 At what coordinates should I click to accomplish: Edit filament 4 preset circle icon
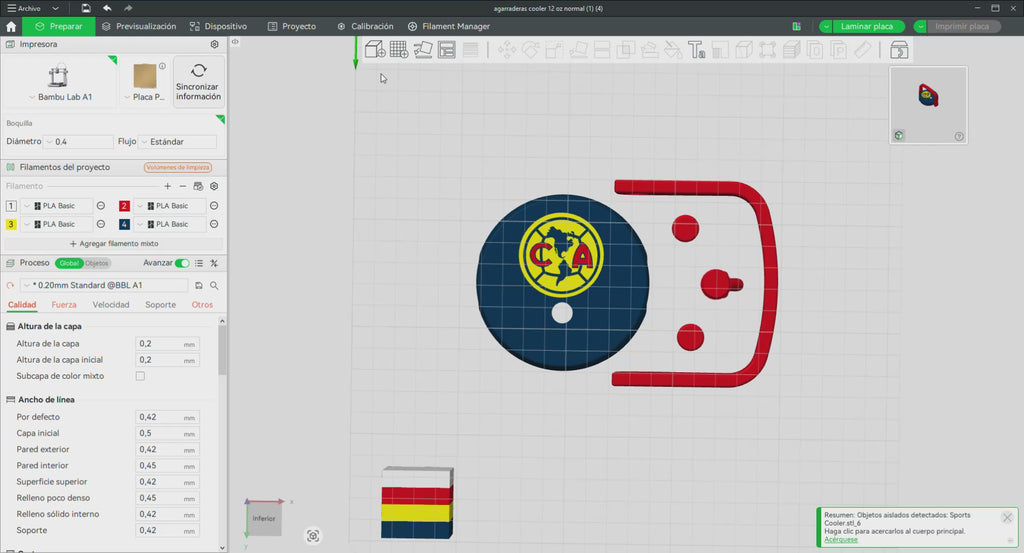click(x=214, y=224)
